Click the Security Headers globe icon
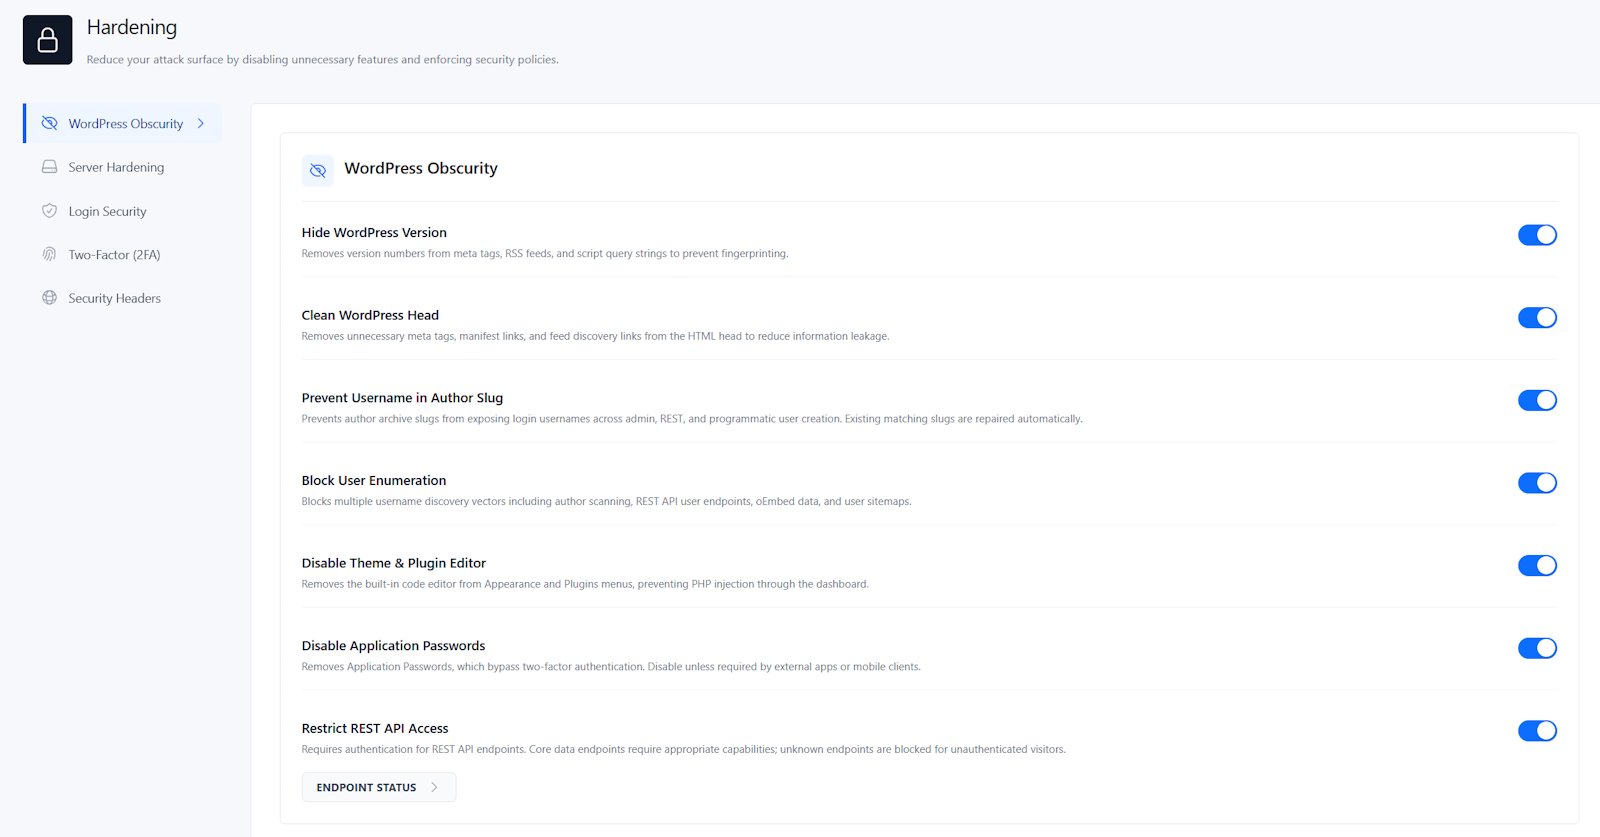 click(49, 298)
